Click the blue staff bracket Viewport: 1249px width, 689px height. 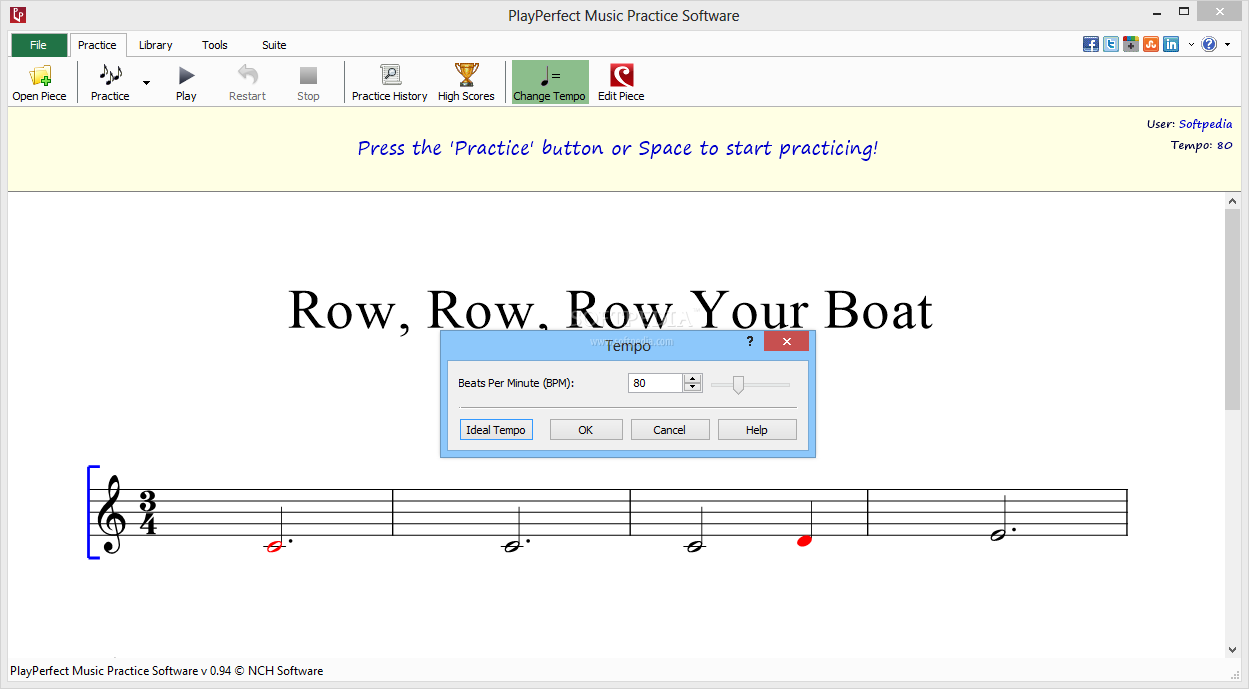(x=93, y=512)
